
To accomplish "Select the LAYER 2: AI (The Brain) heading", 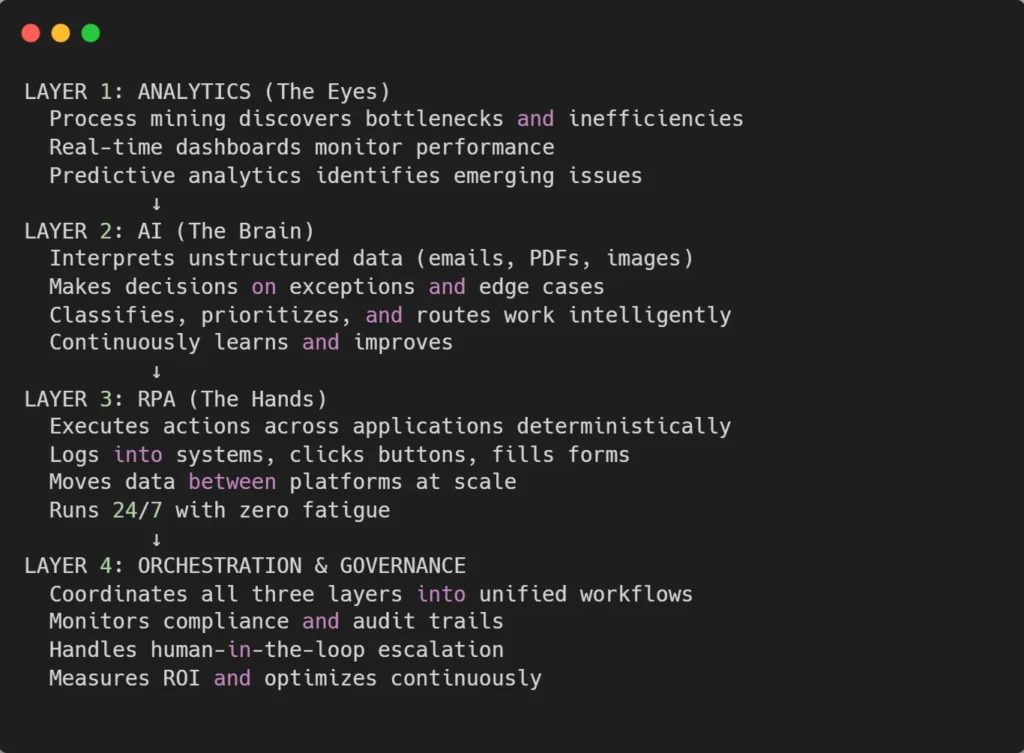I will pyautogui.click(x=169, y=231).
